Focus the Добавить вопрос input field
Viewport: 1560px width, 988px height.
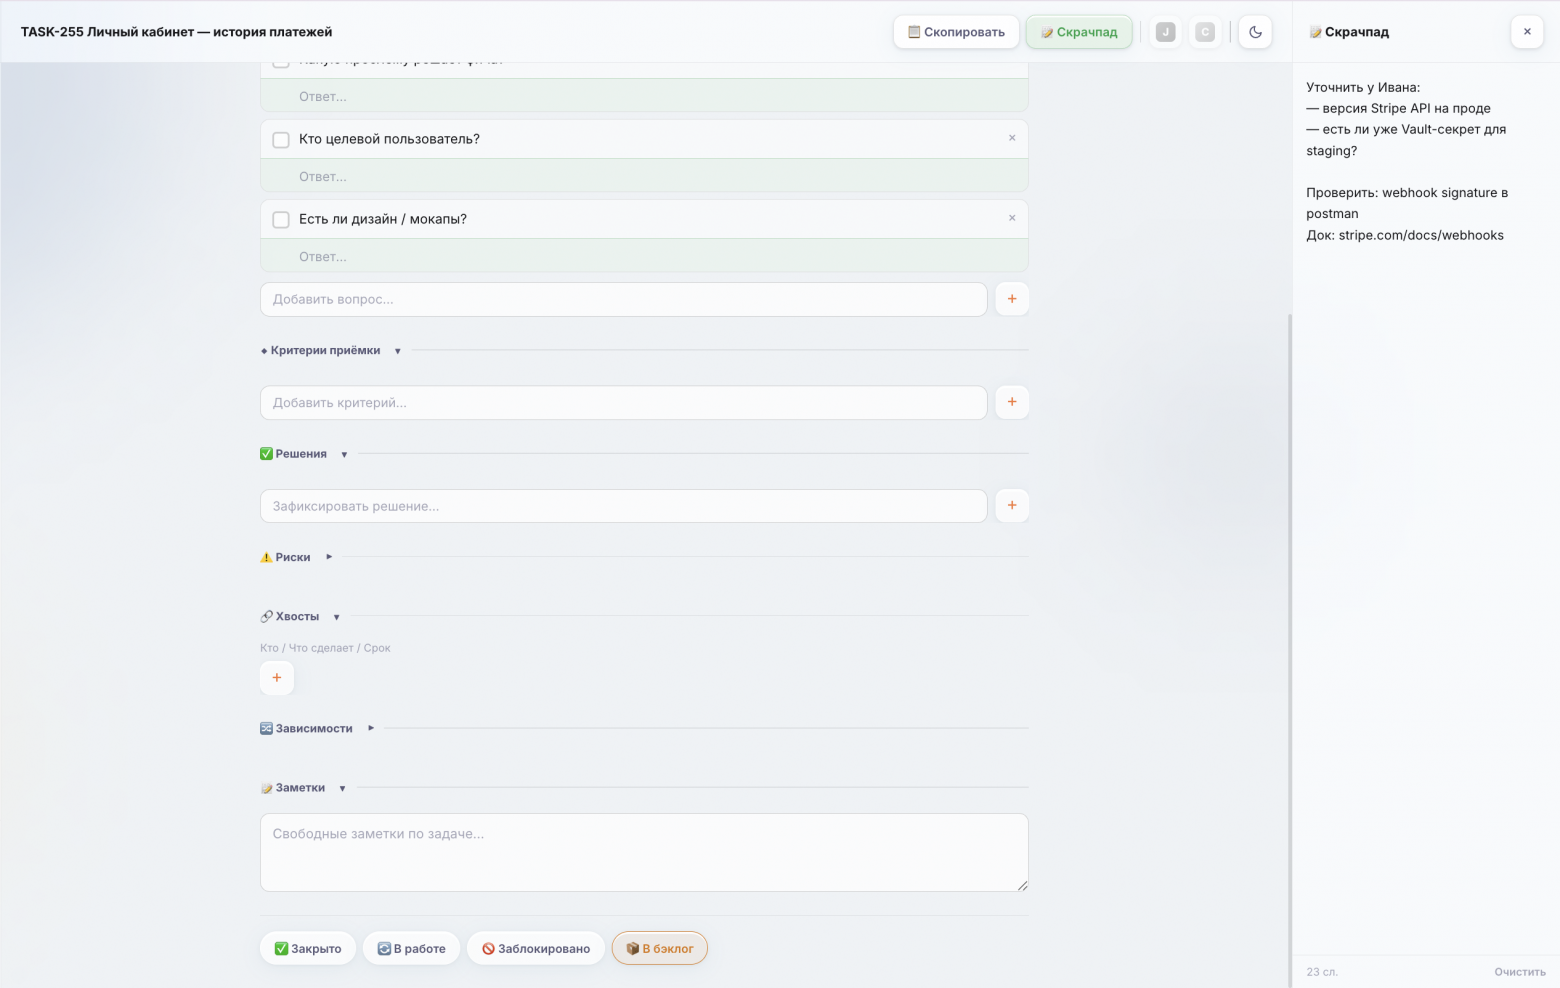[x=624, y=299]
